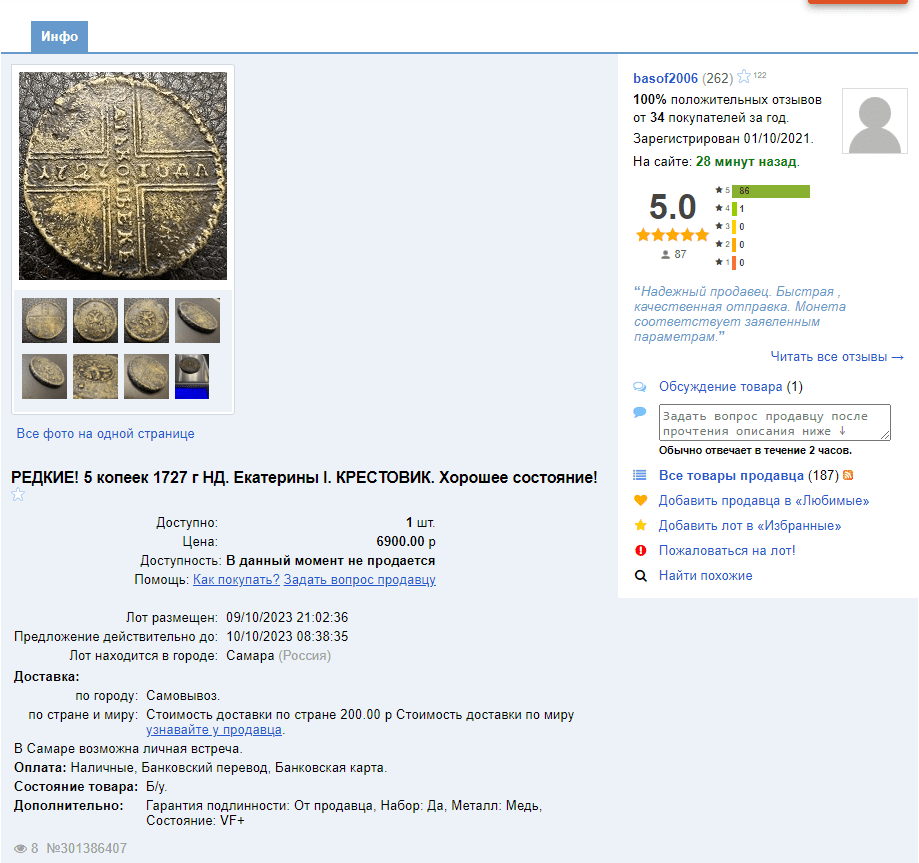Click the review quote 'Надежный продавец'

point(739,314)
